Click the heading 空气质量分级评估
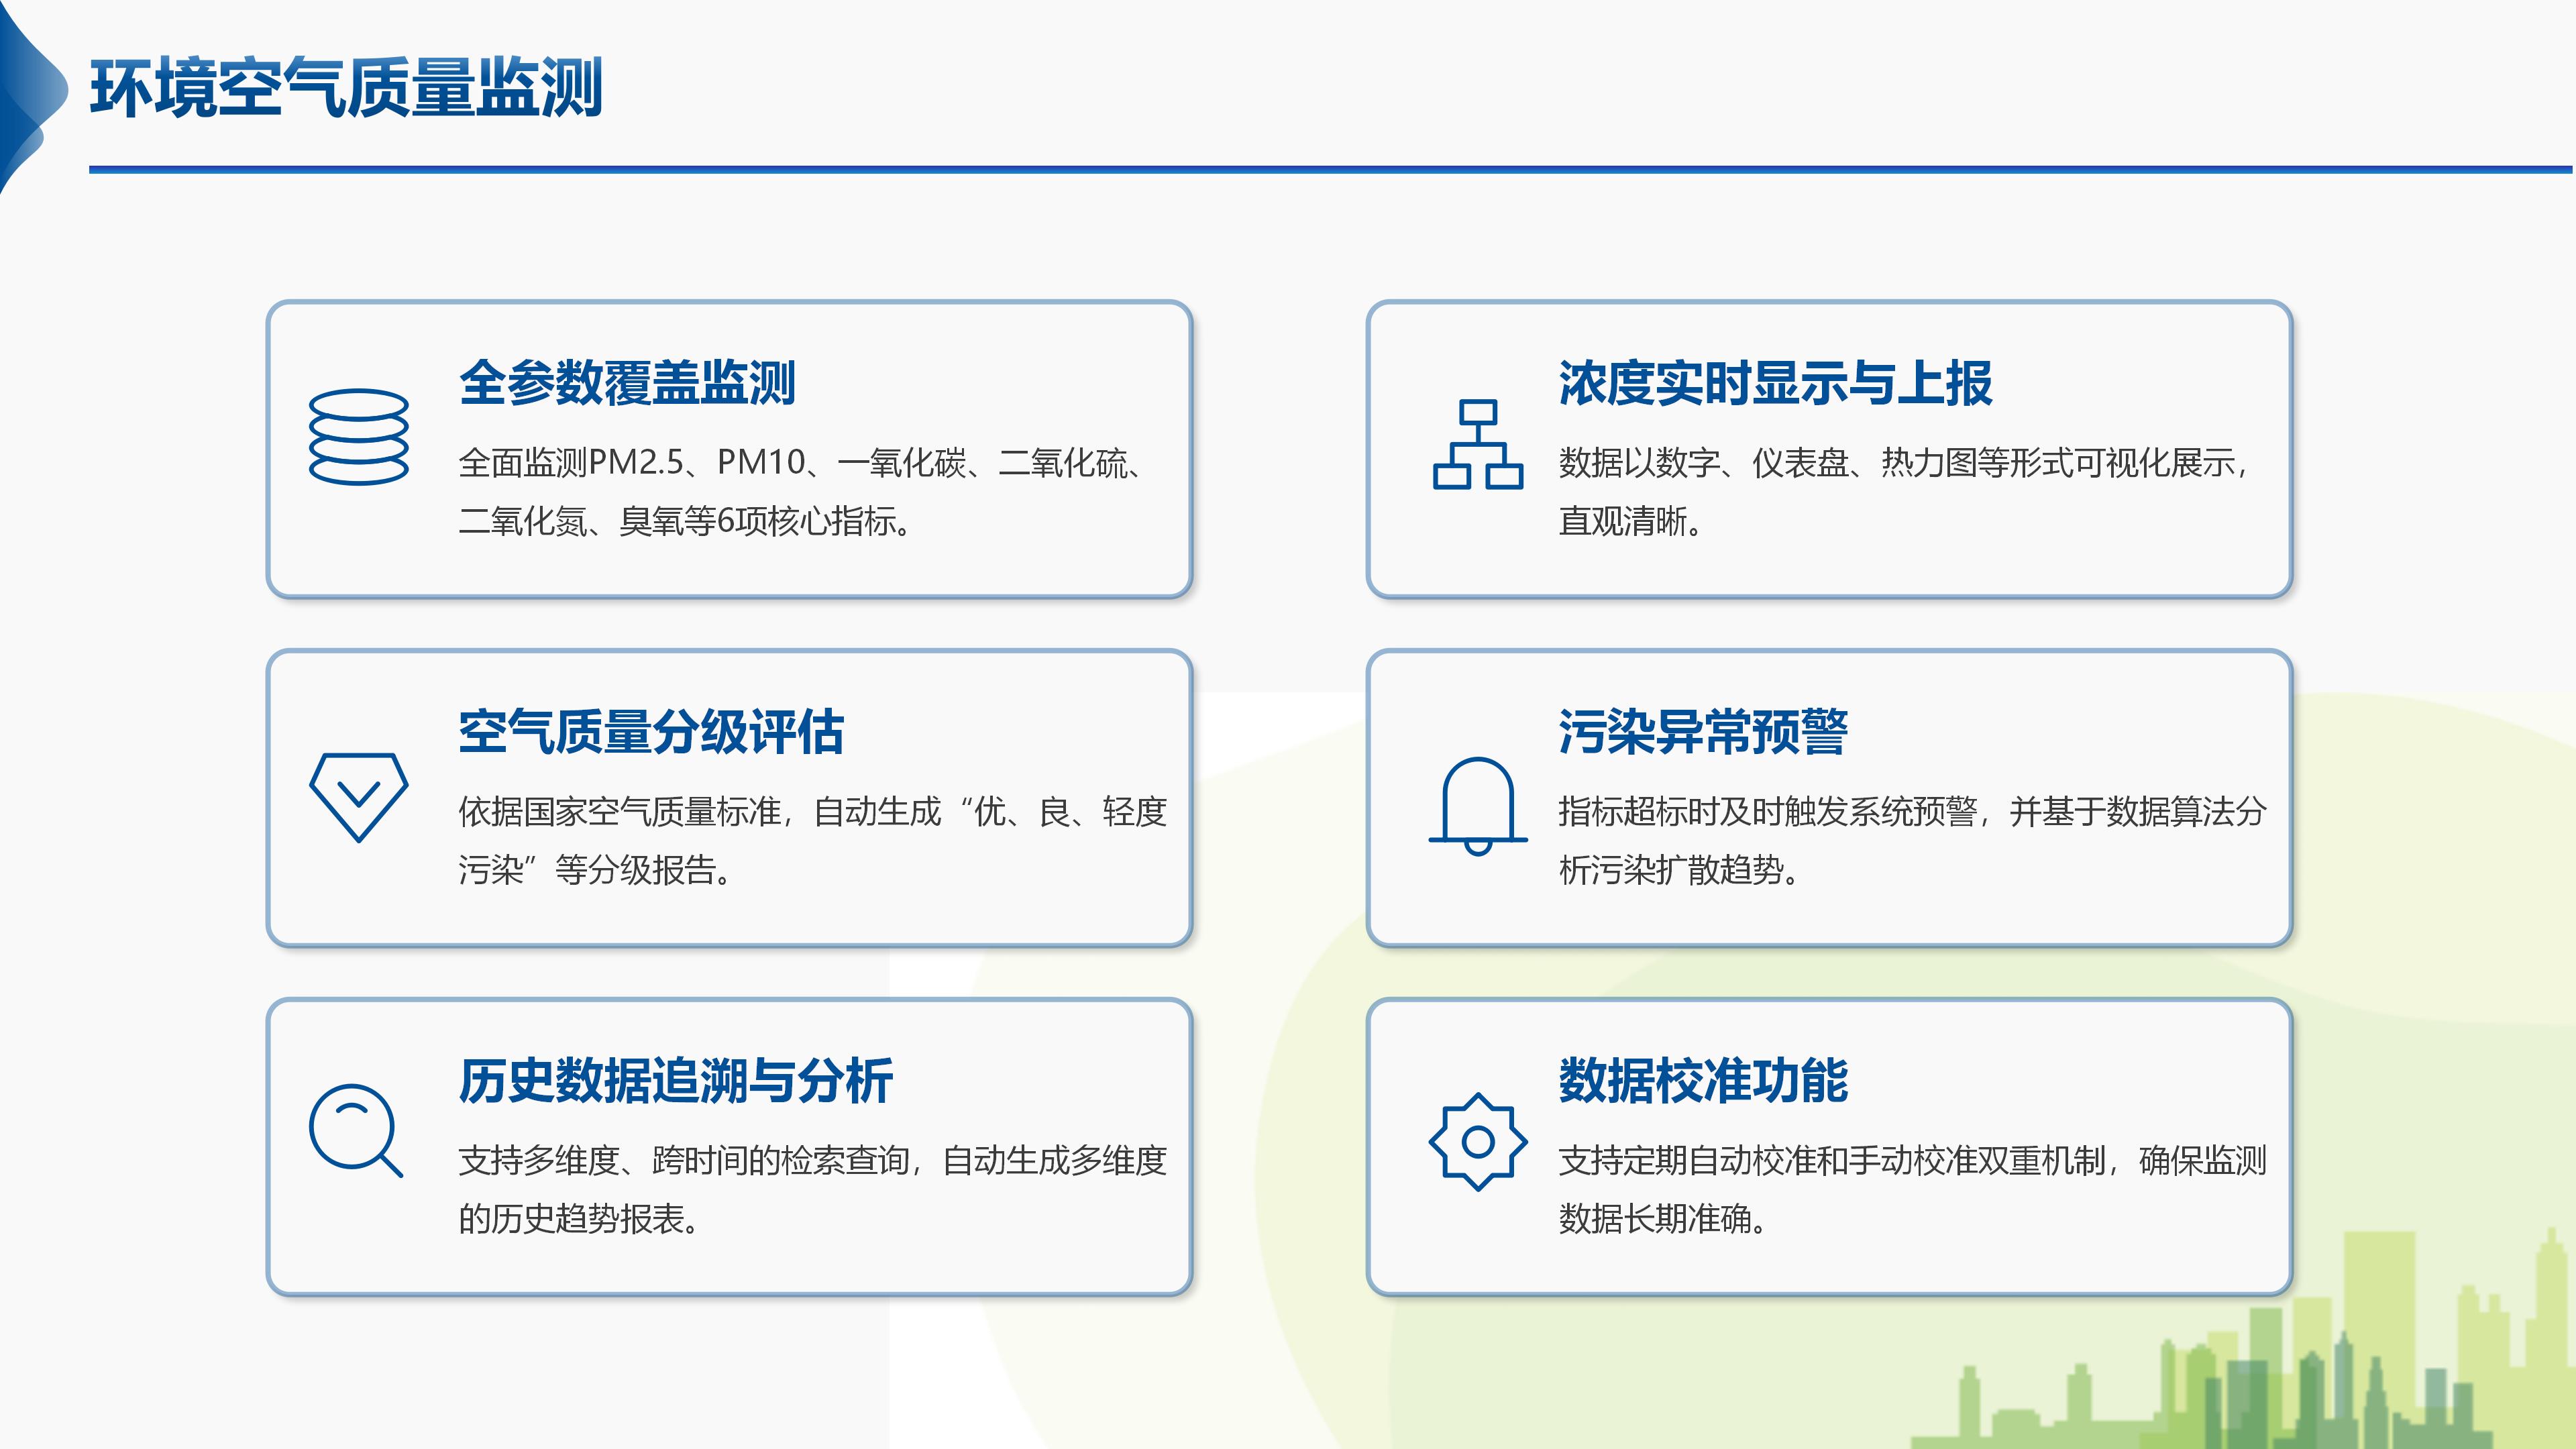 651,732
